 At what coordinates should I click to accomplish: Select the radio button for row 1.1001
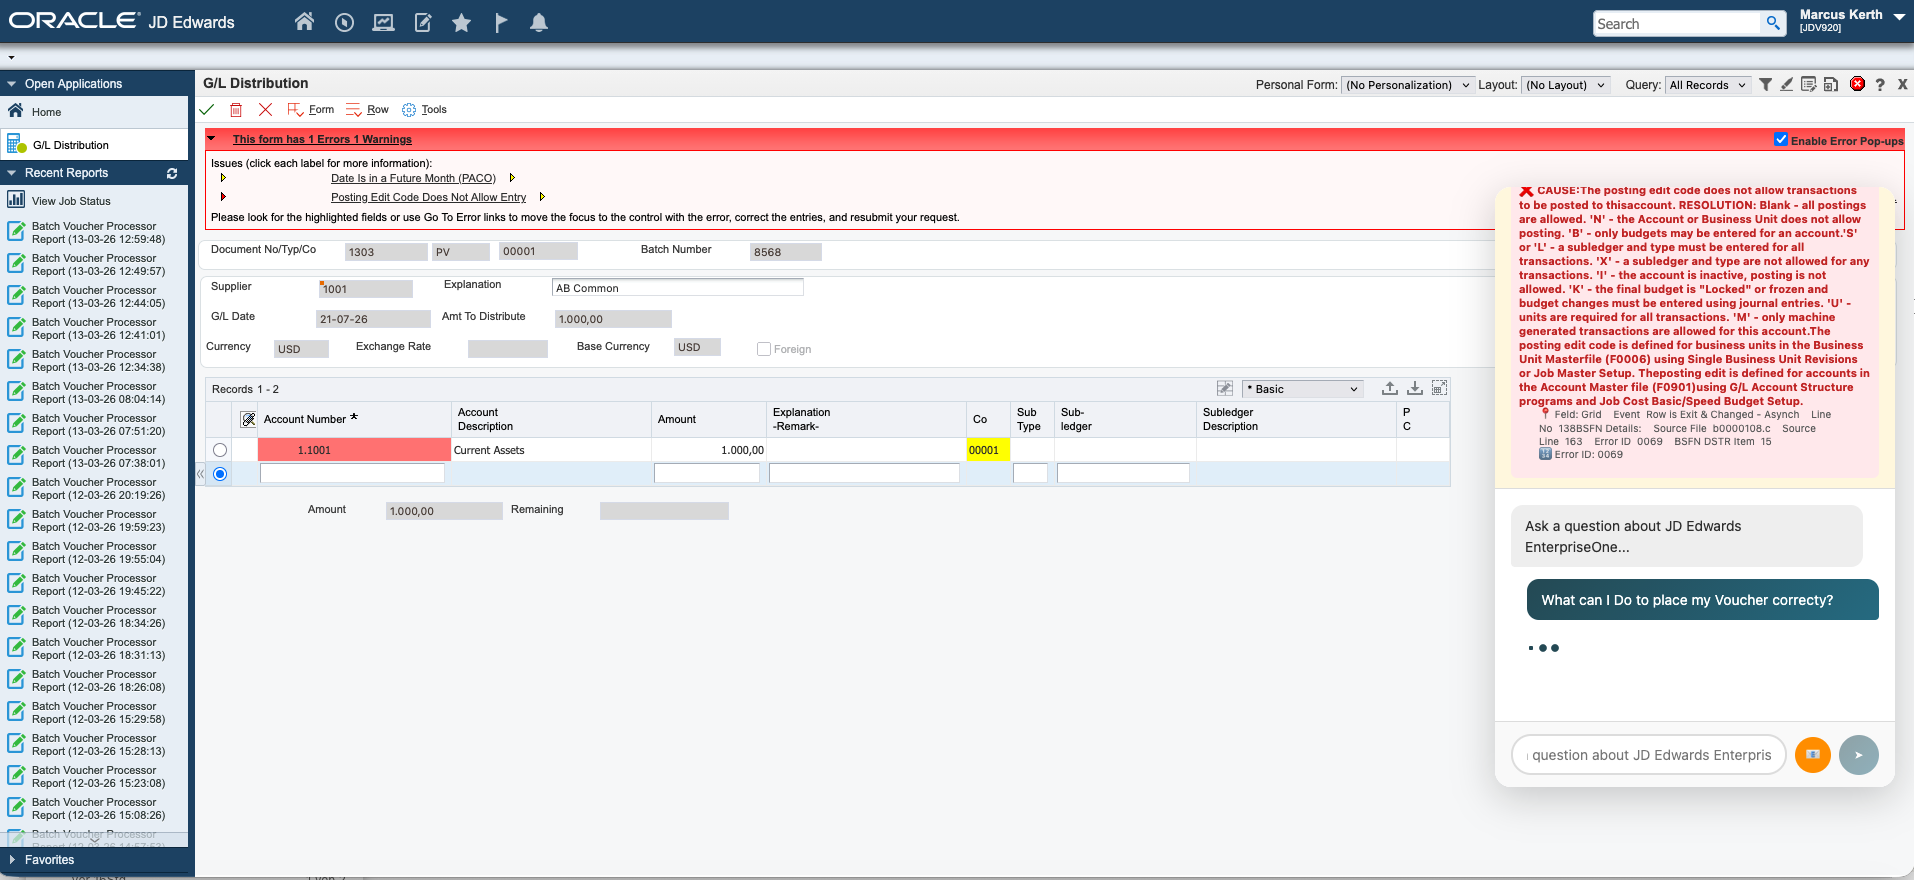(x=220, y=450)
